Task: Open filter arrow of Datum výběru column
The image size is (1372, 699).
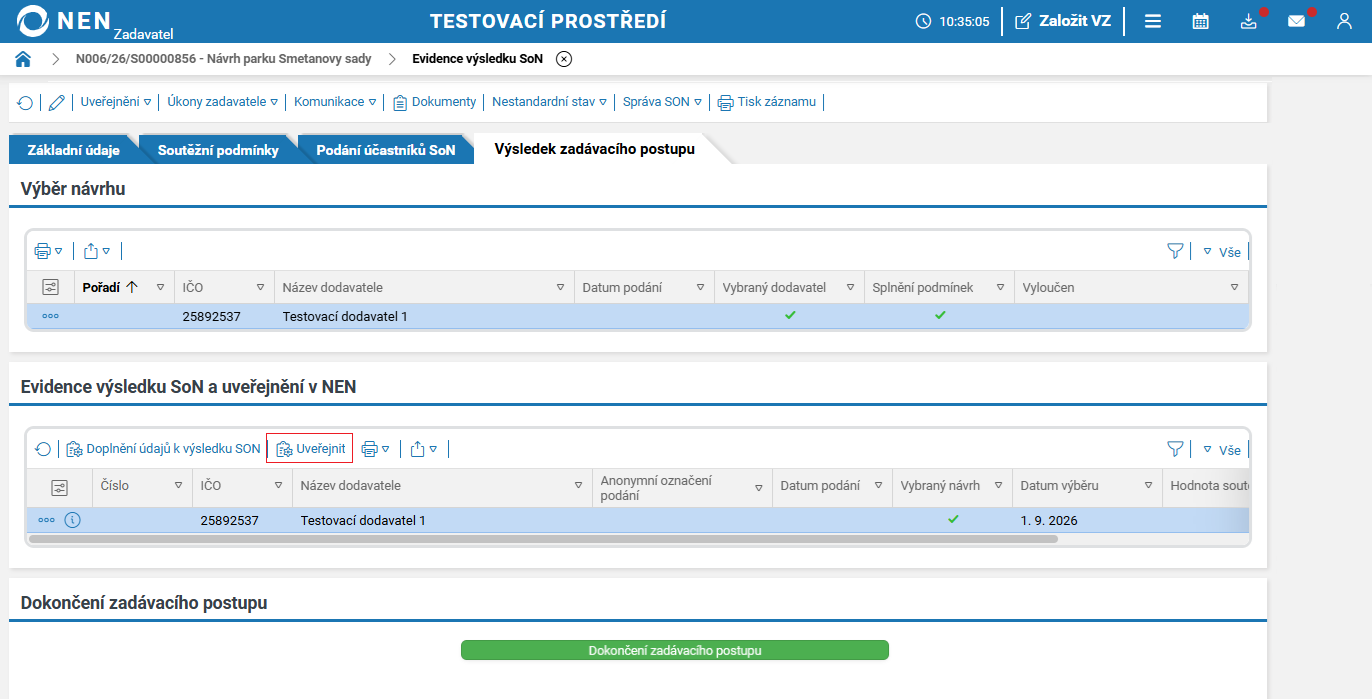Action: click(1148, 486)
